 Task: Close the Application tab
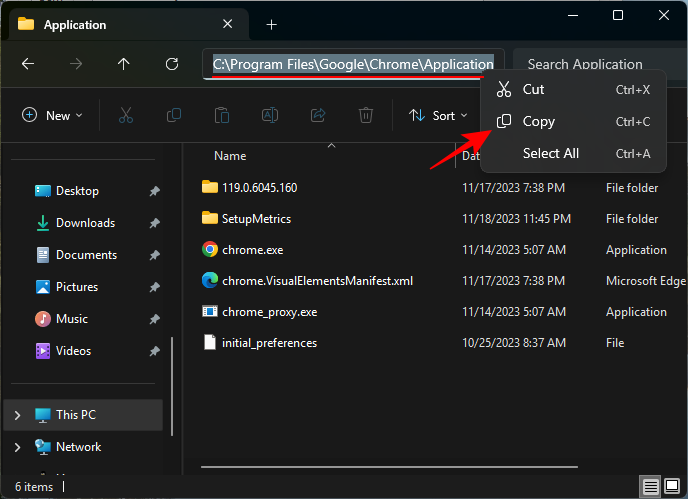[227, 24]
